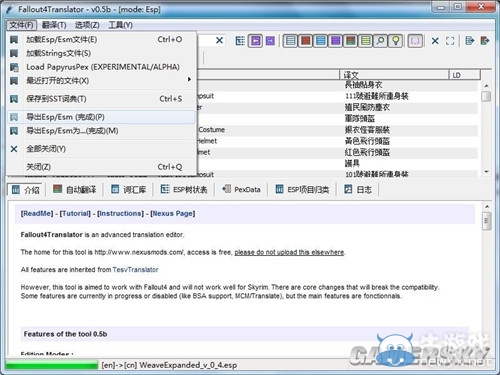
Task: Click the string list scrollbar up arrow
Action: [x=487, y=86]
